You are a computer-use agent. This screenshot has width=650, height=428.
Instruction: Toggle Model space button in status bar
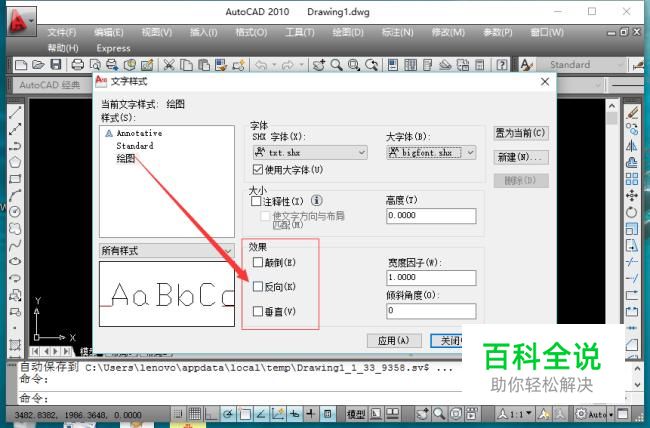point(356,413)
